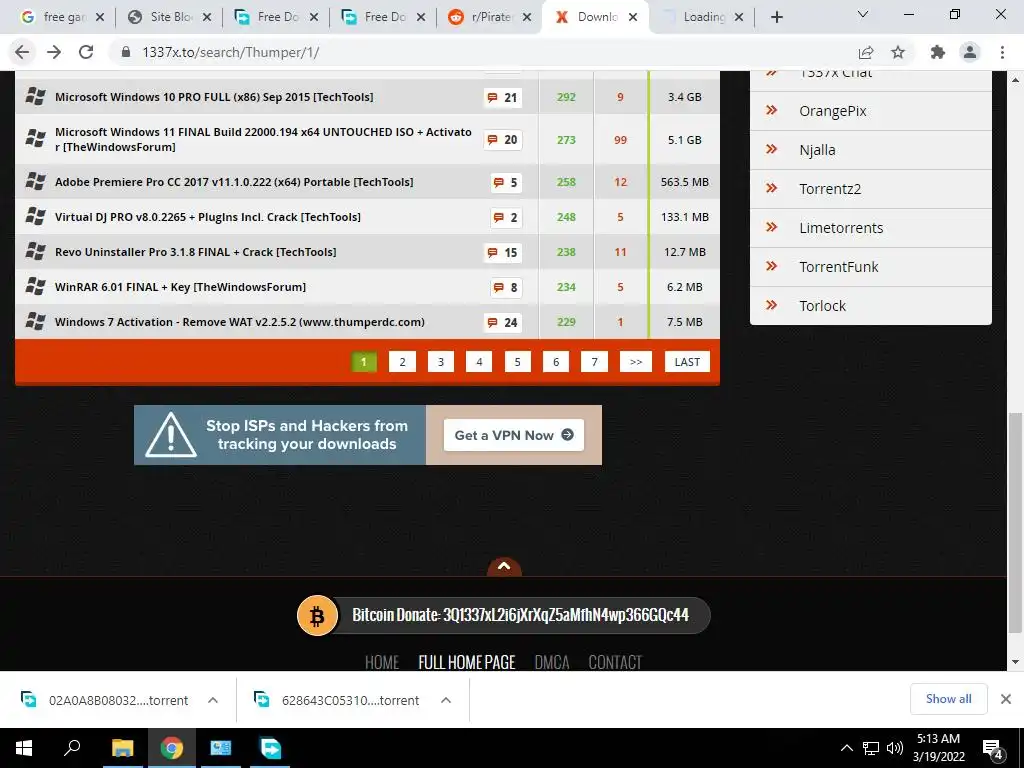Open File Explorer from the taskbar

pos(122,748)
